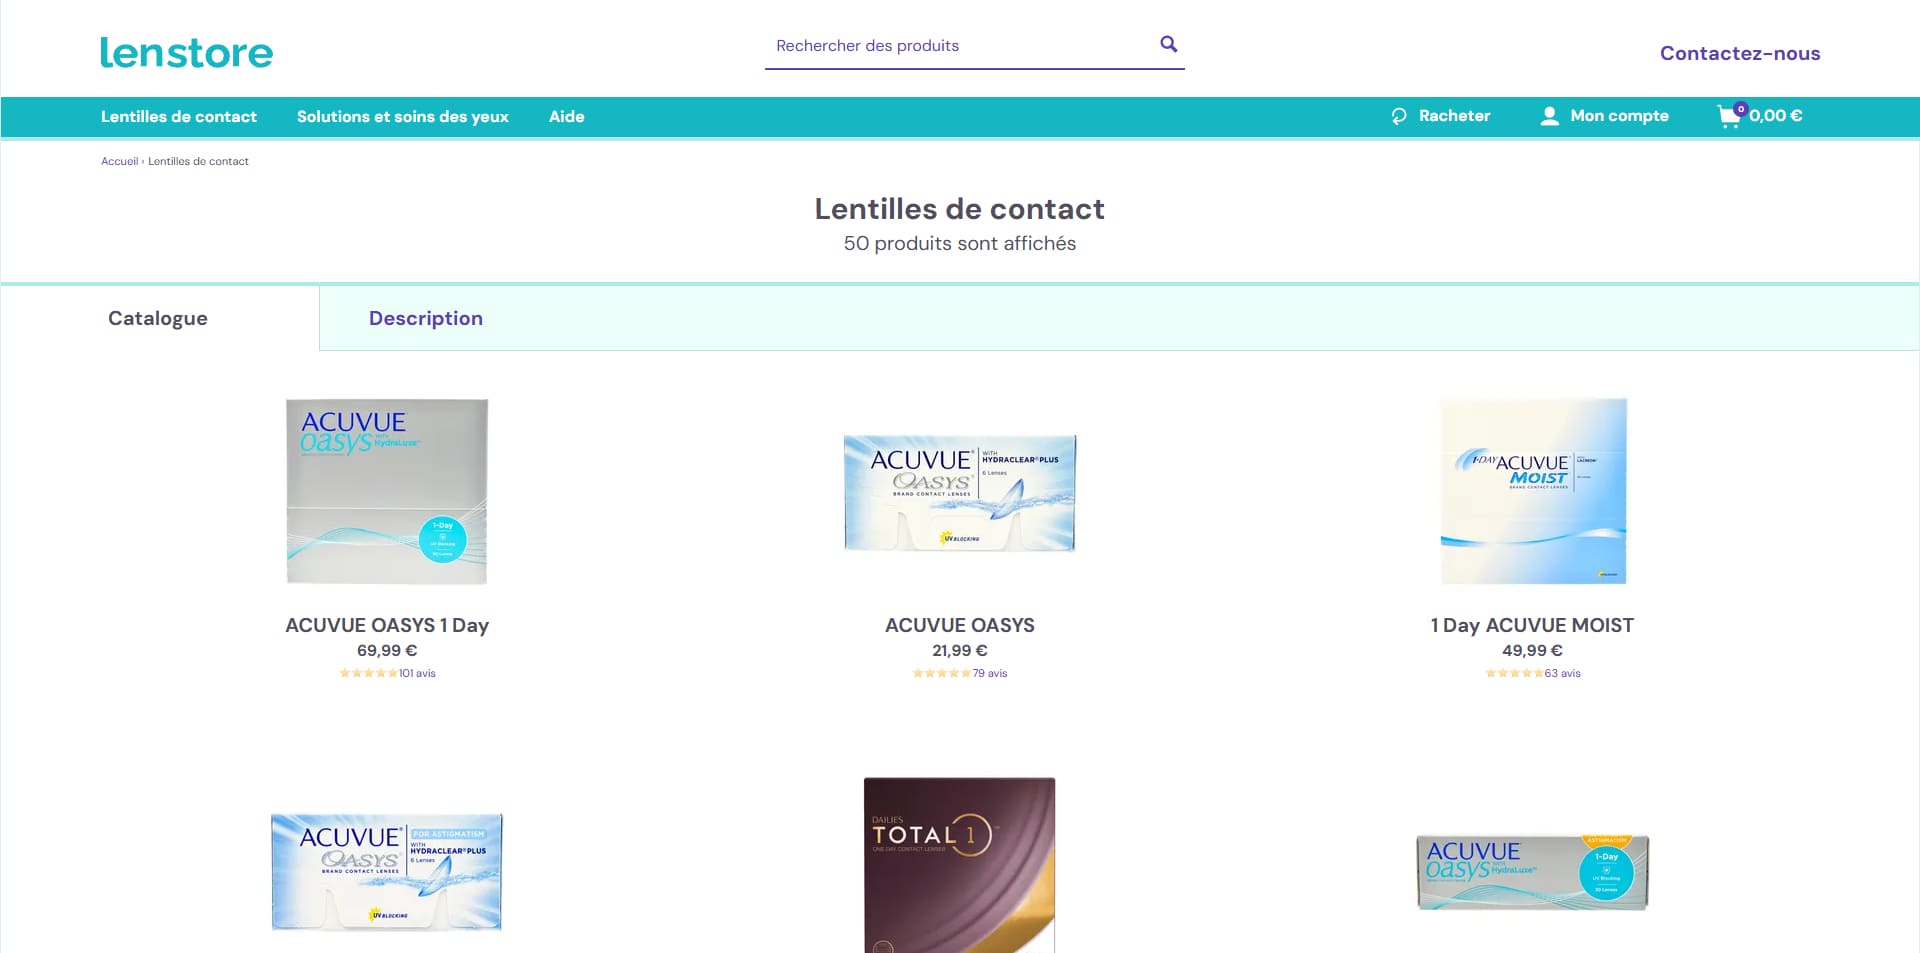Switch to the Catalogue tab
Image resolution: width=1920 pixels, height=953 pixels.
158,318
